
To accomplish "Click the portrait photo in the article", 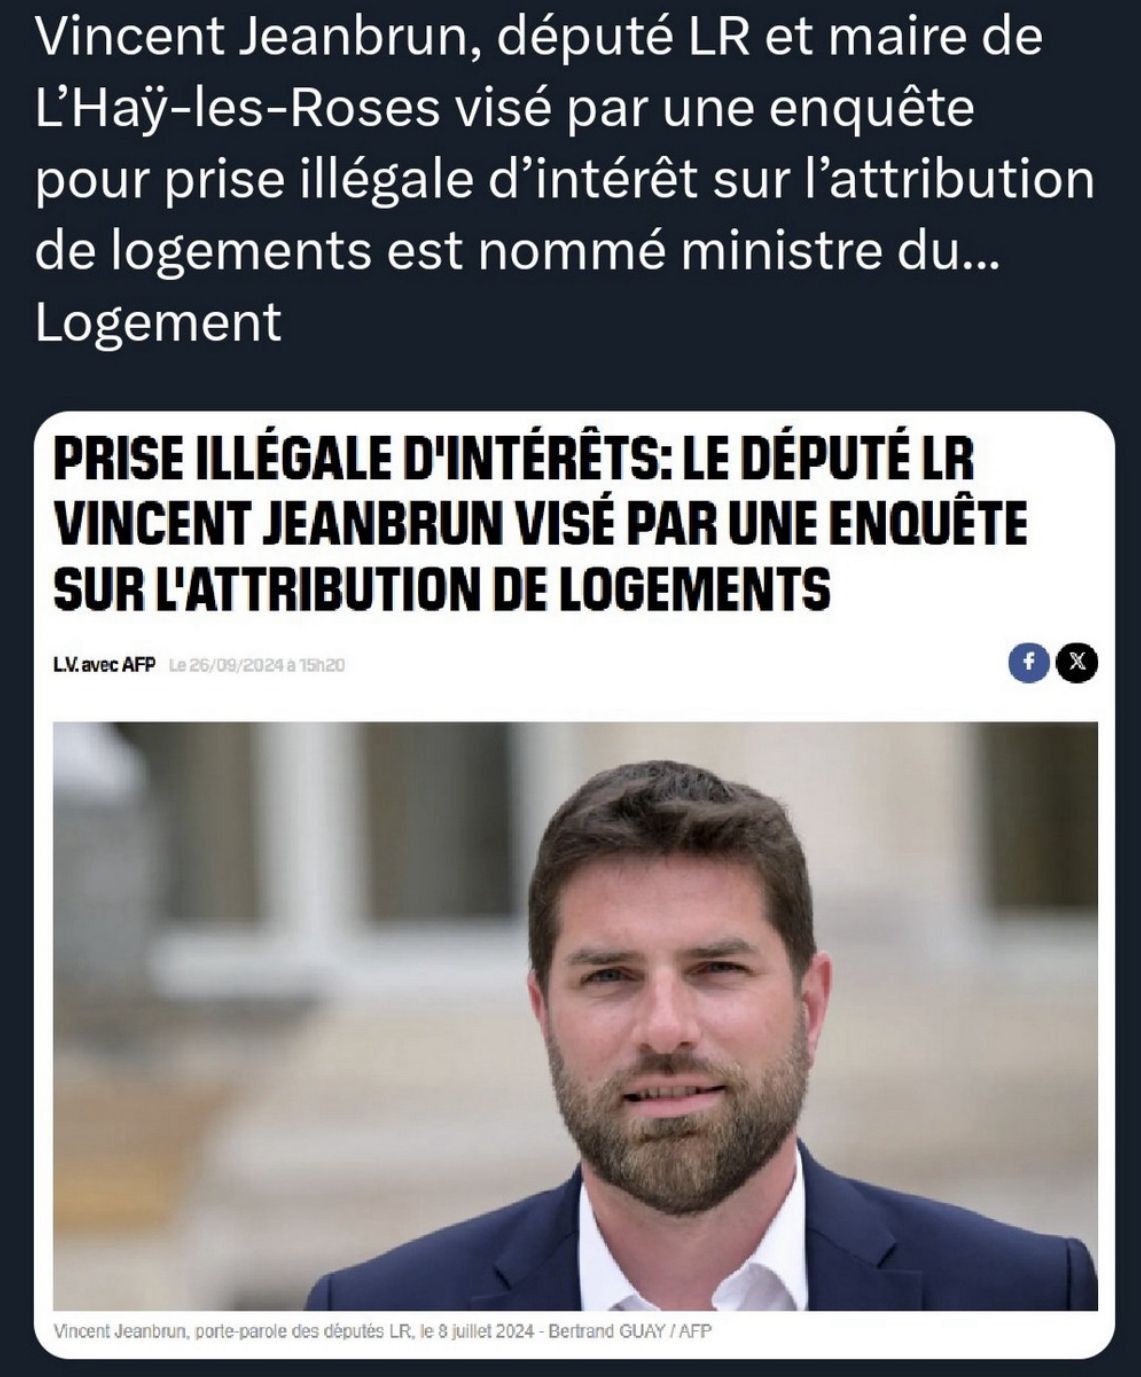I will 575,1015.
